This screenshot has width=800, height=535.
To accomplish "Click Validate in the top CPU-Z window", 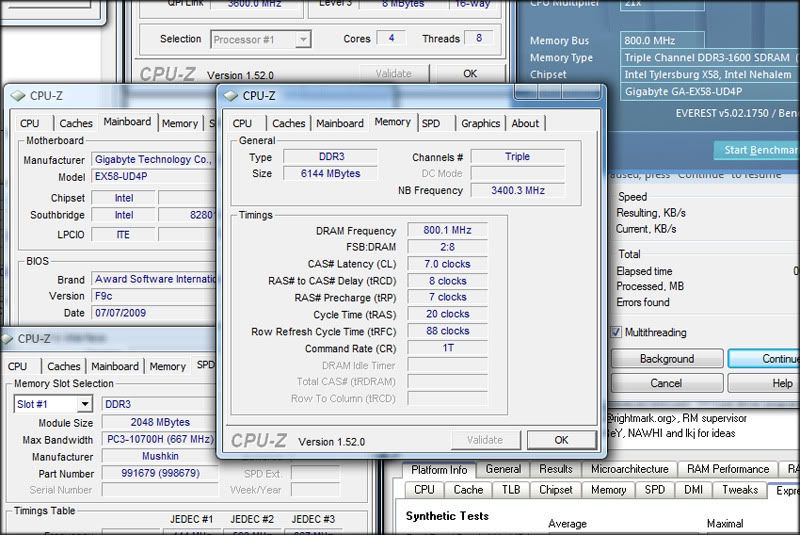I will (394, 73).
